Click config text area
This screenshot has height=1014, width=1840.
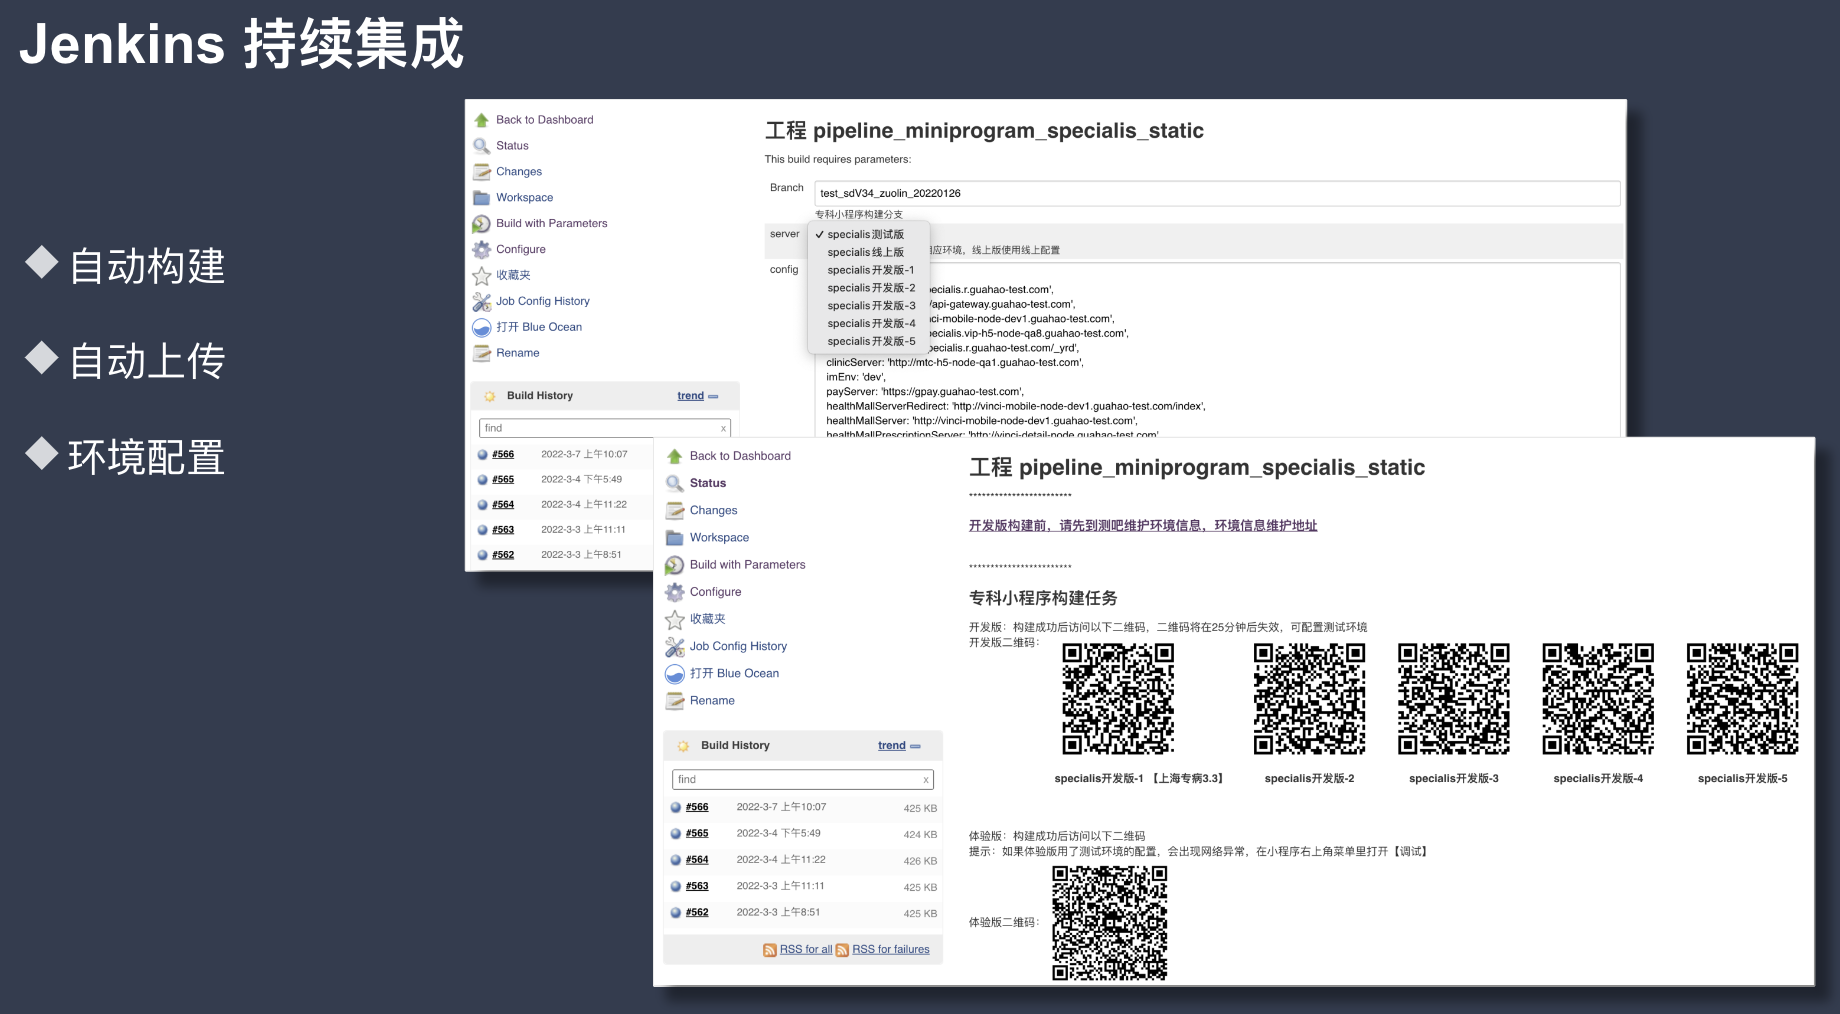pyautogui.click(x=1217, y=350)
